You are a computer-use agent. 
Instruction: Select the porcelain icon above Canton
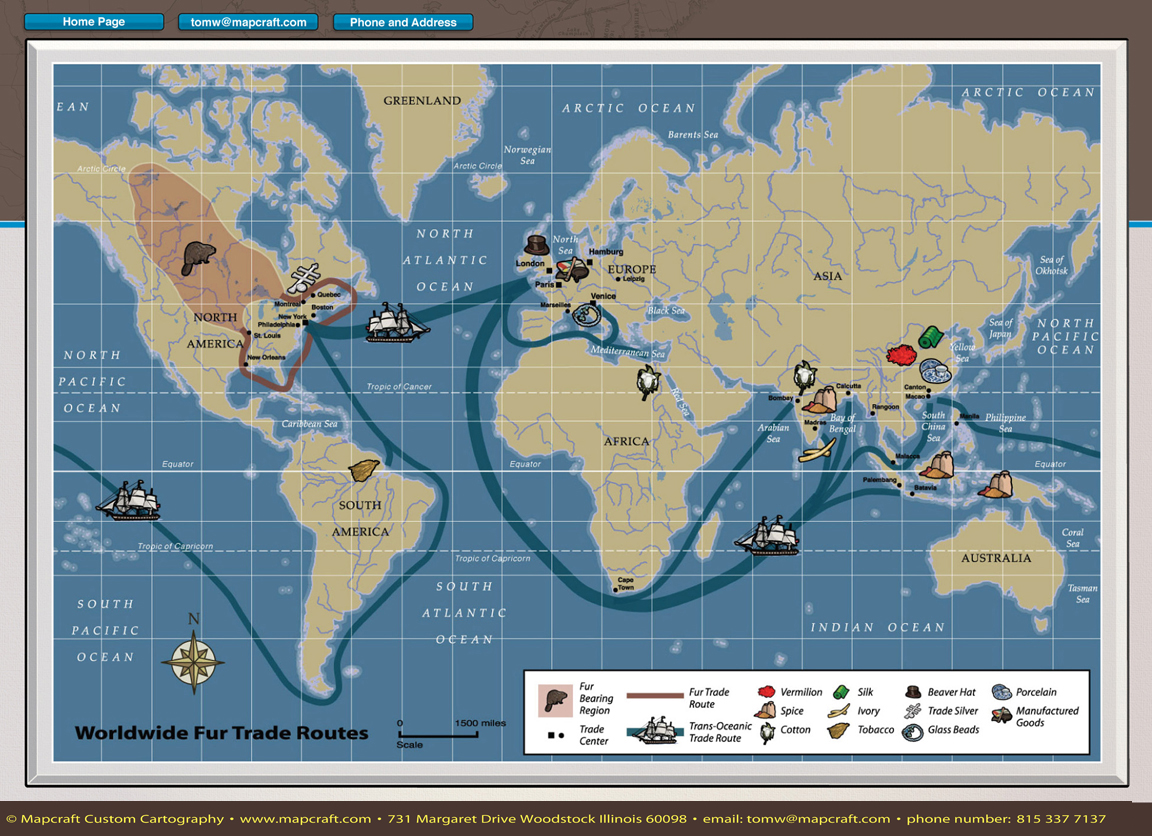(x=935, y=371)
